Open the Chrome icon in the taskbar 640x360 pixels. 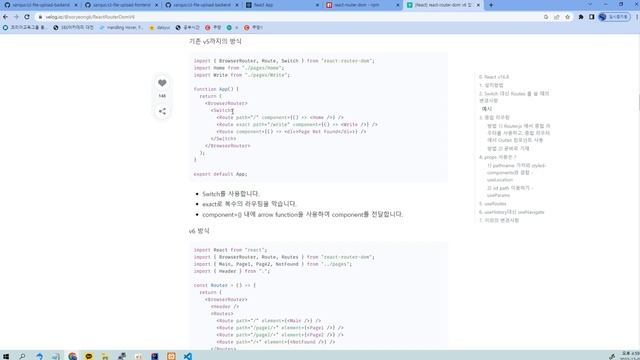click(72, 356)
